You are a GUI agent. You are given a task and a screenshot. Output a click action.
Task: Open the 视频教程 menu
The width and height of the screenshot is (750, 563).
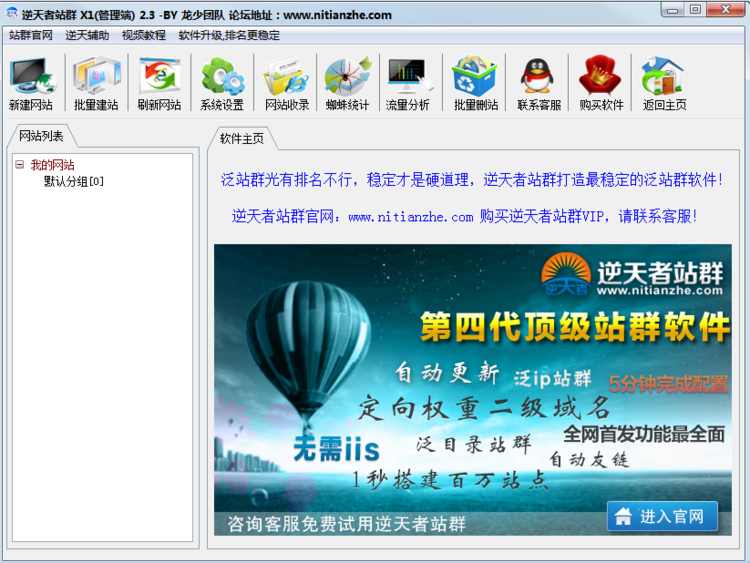(x=143, y=35)
